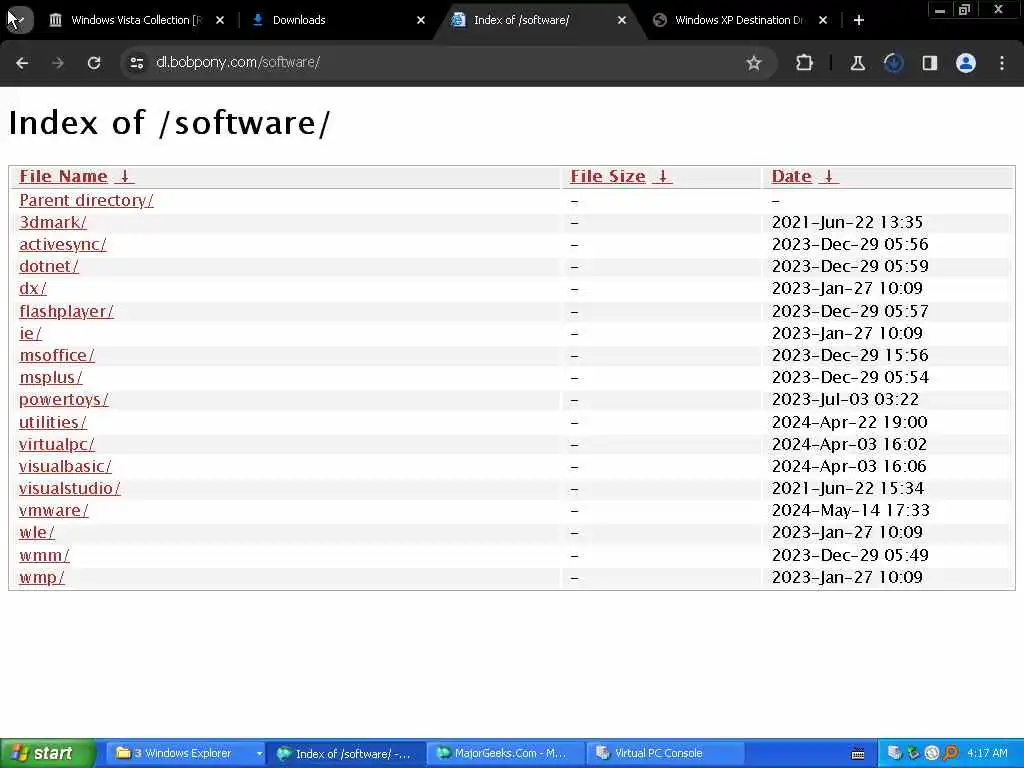Click the File Name descending arrow

124,176
